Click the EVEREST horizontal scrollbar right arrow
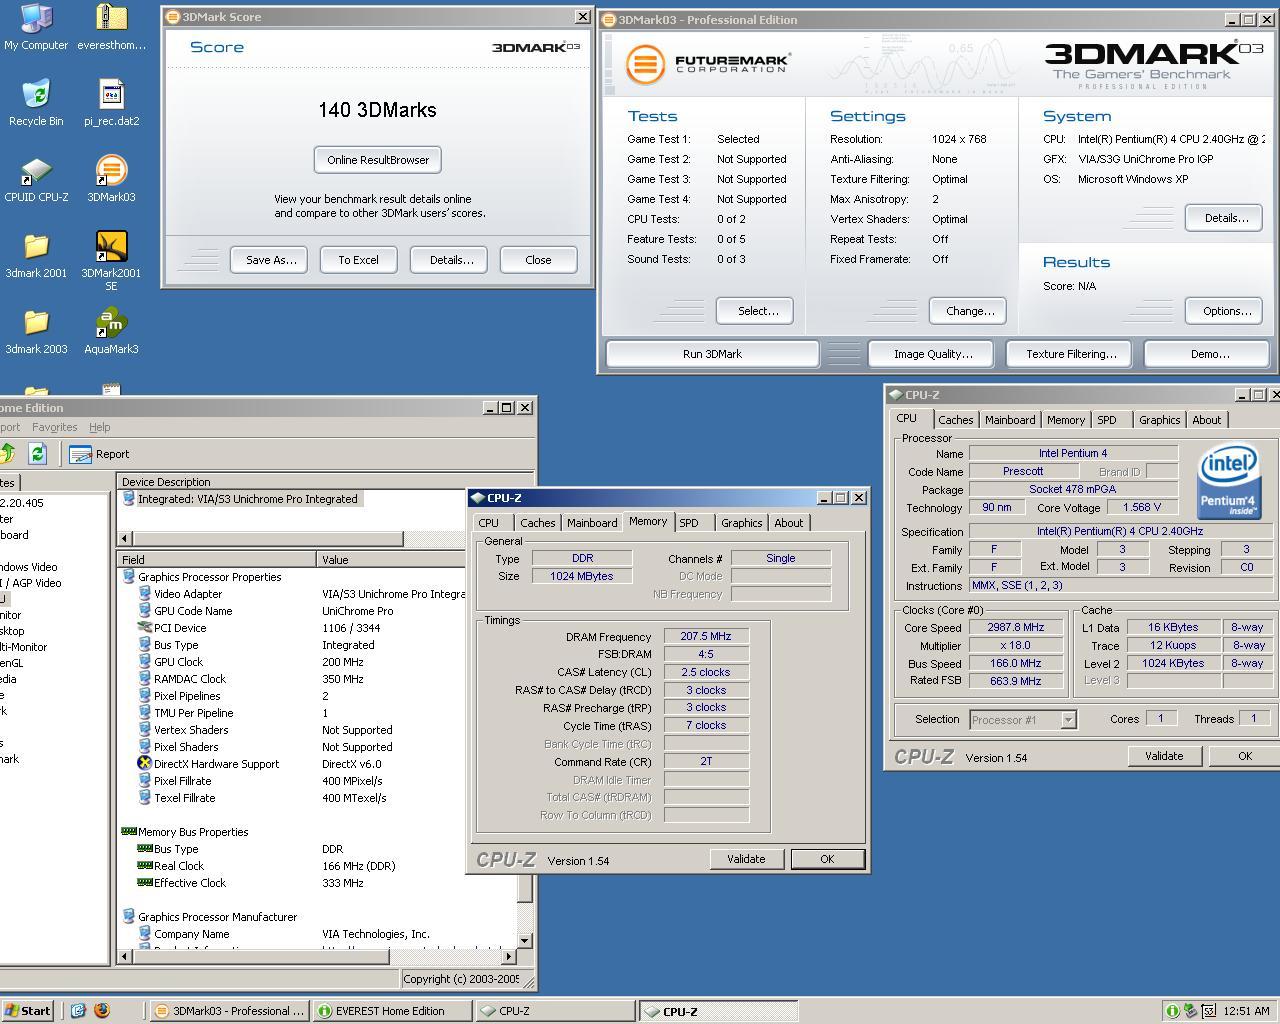 [508, 956]
